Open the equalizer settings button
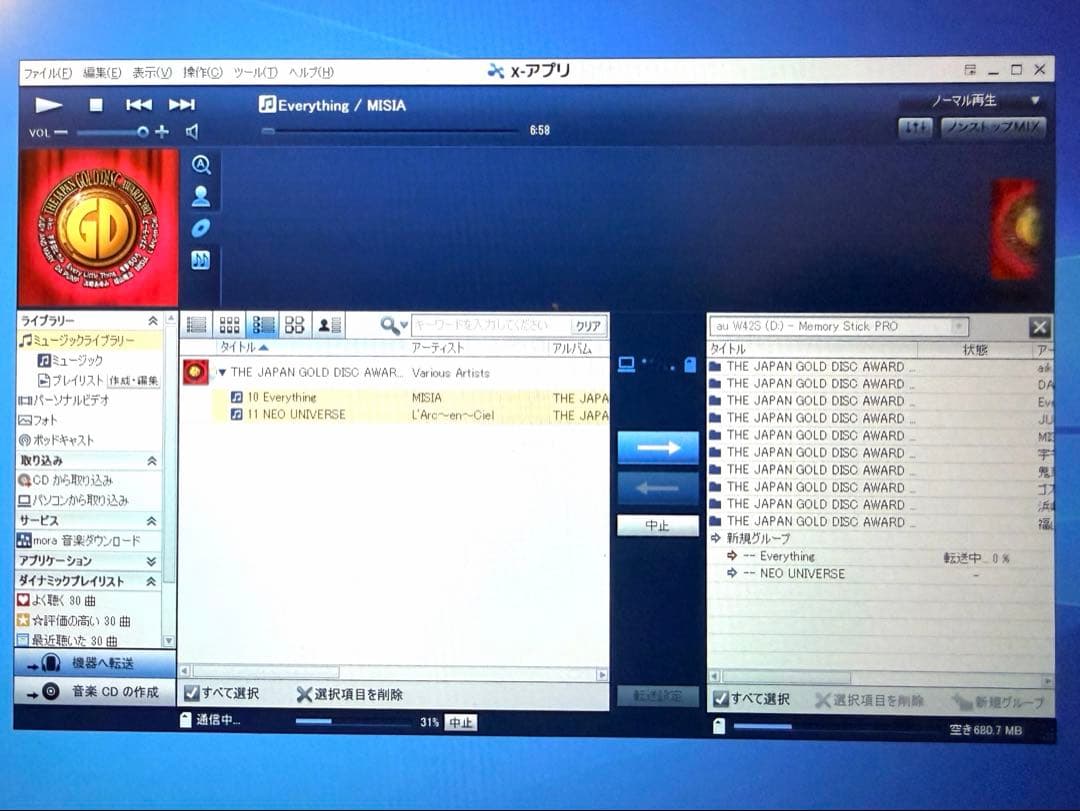The width and height of the screenshot is (1080, 811). [916, 127]
